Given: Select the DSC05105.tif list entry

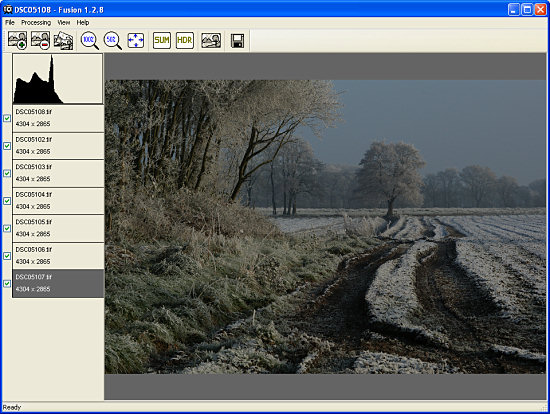Looking at the screenshot, I should tap(58, 228).
